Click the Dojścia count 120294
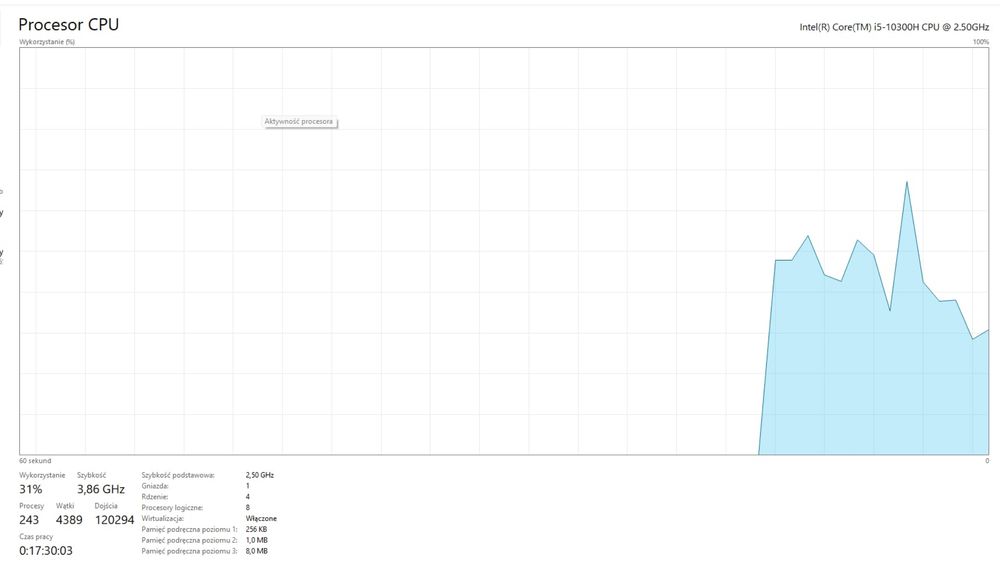 [114, 520]
